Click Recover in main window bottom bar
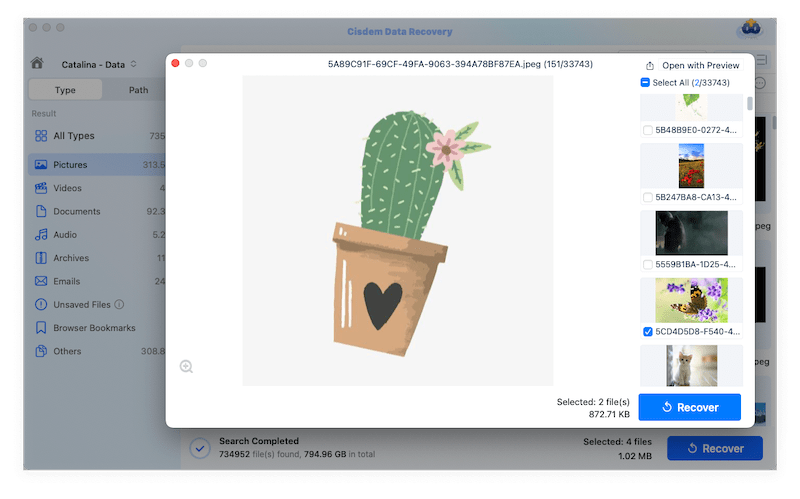This screenshot has height=499, width=800. click(715, 448)
